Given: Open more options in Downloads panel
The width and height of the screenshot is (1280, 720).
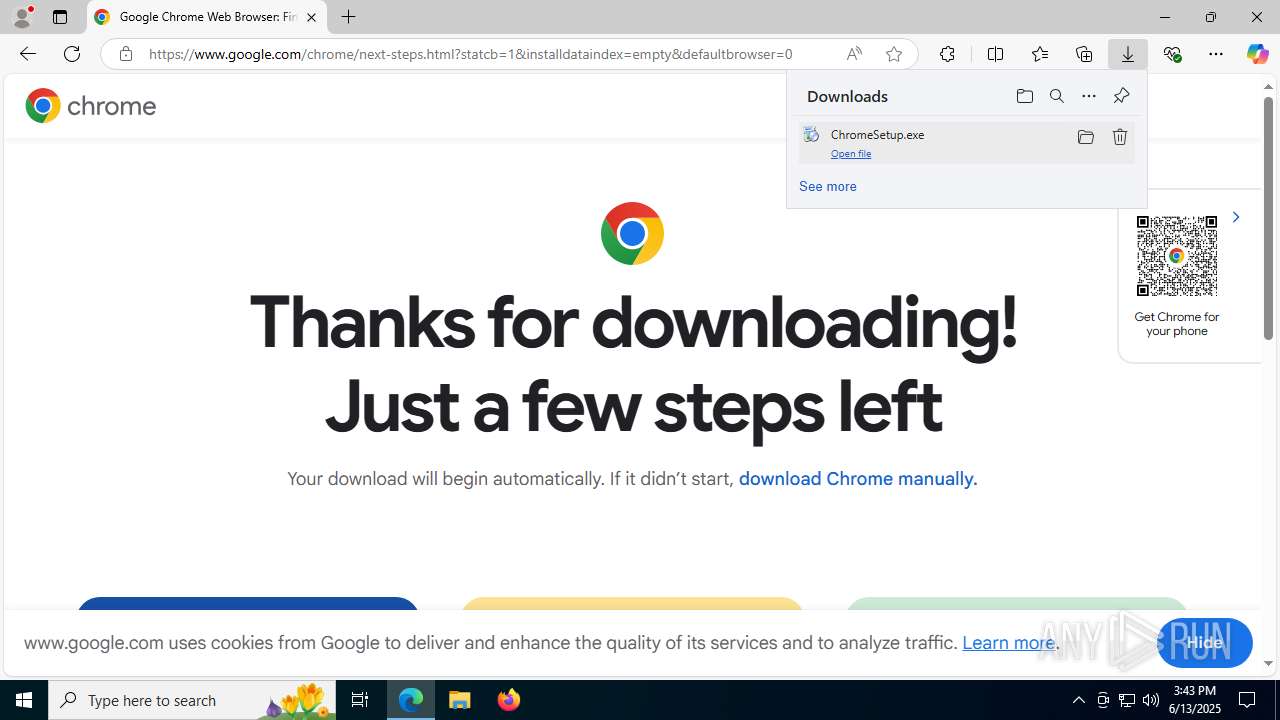Looking at the screenshot, I should coord(1089,96).
